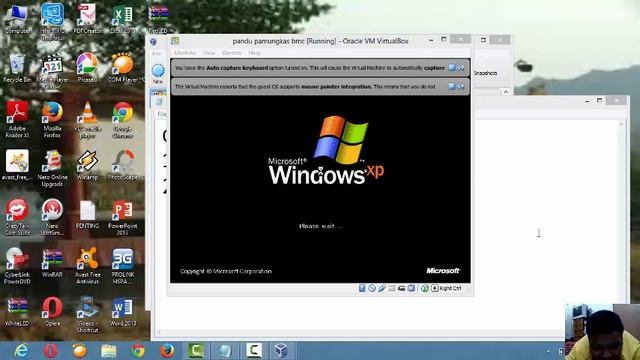The height and width of the screenshot is (360, 640).
Task: Select the CyberLink PowerDVD desktop icon
Action: [17, 266]
